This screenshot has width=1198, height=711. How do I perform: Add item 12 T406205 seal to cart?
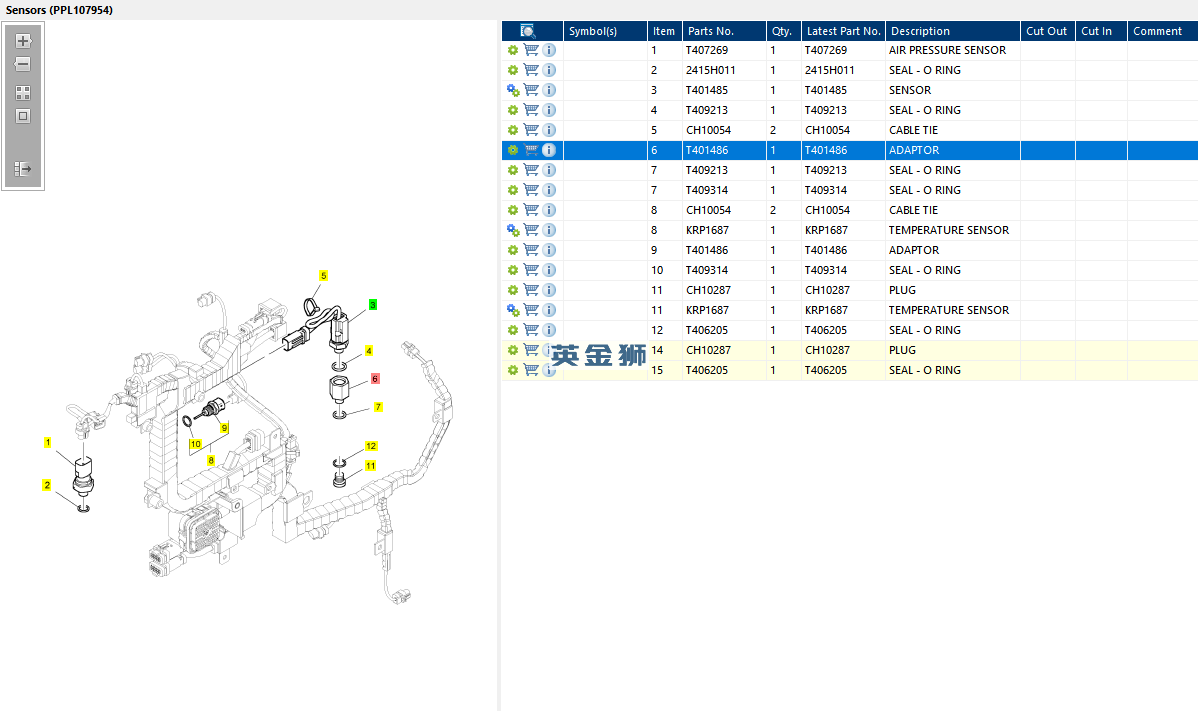click(x=531, y=330)
